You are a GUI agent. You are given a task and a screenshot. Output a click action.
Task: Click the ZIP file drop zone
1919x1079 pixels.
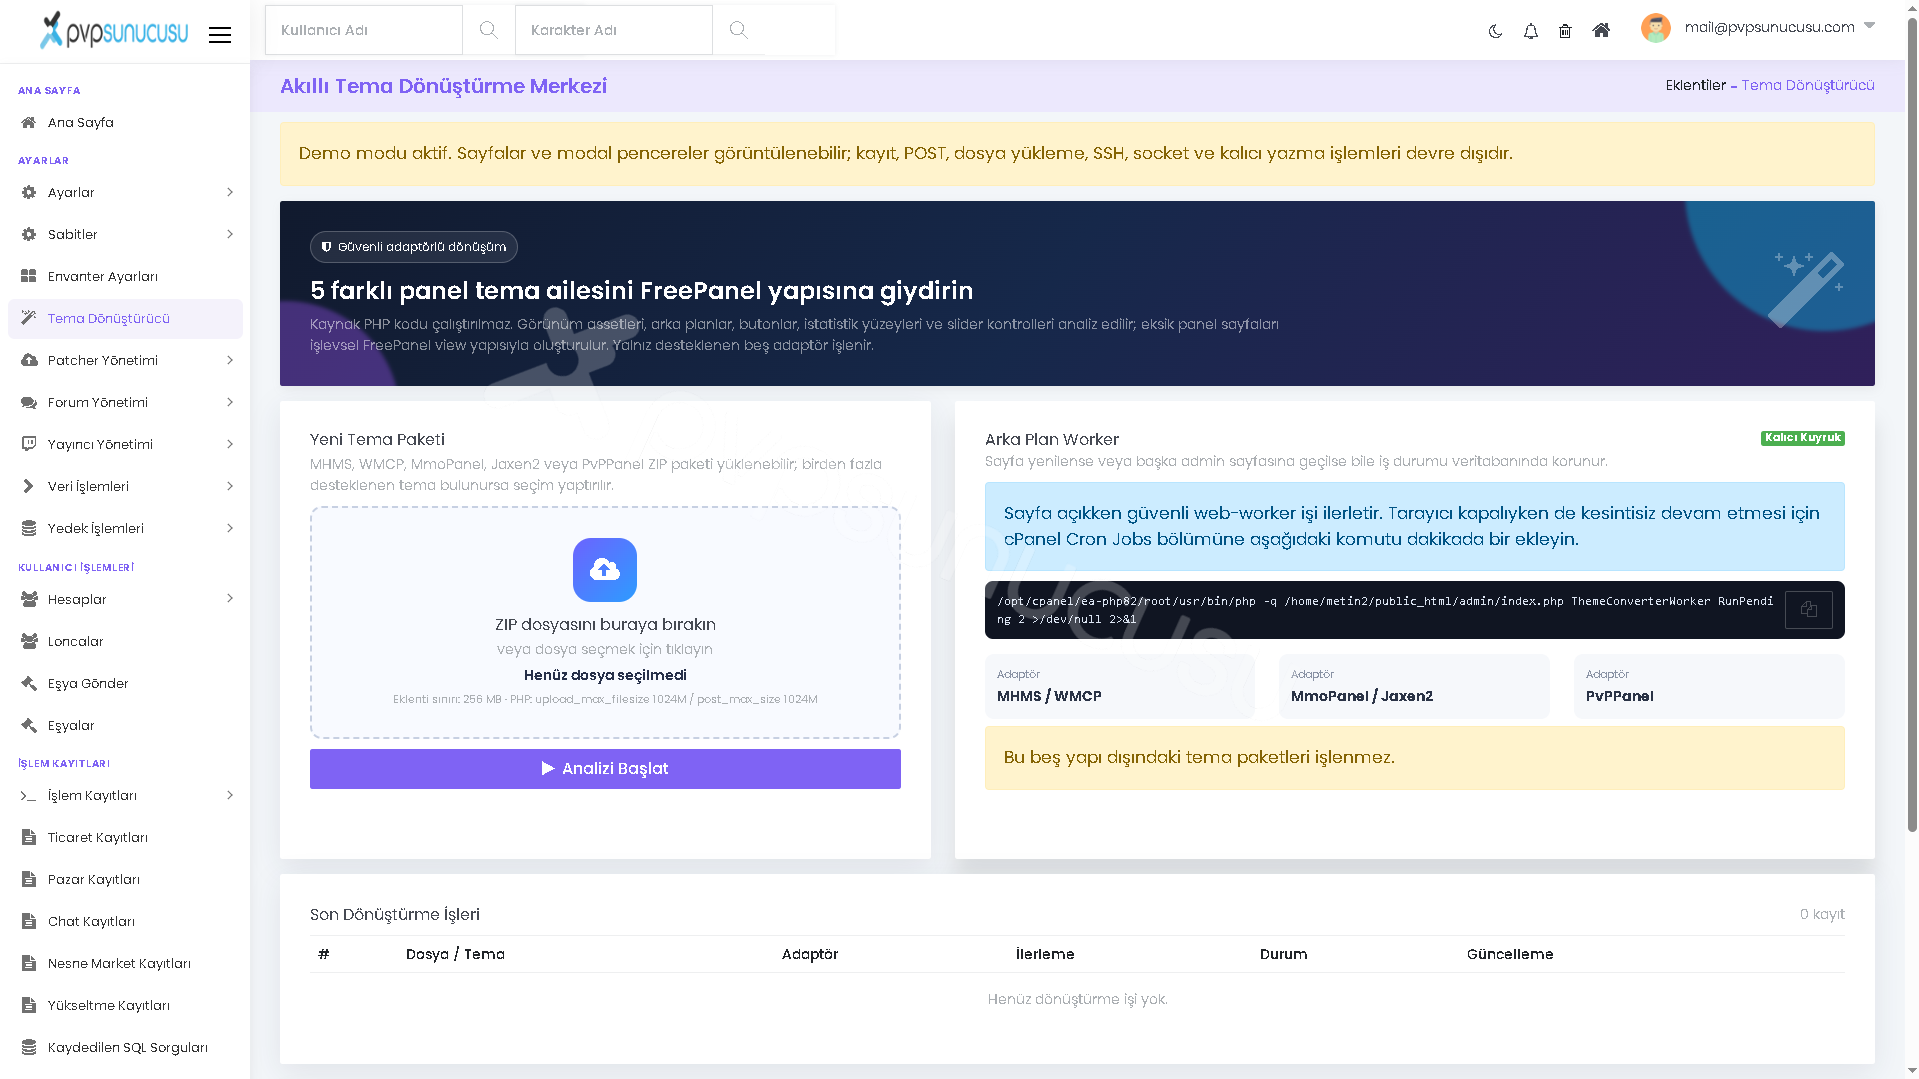click(605, 622)
